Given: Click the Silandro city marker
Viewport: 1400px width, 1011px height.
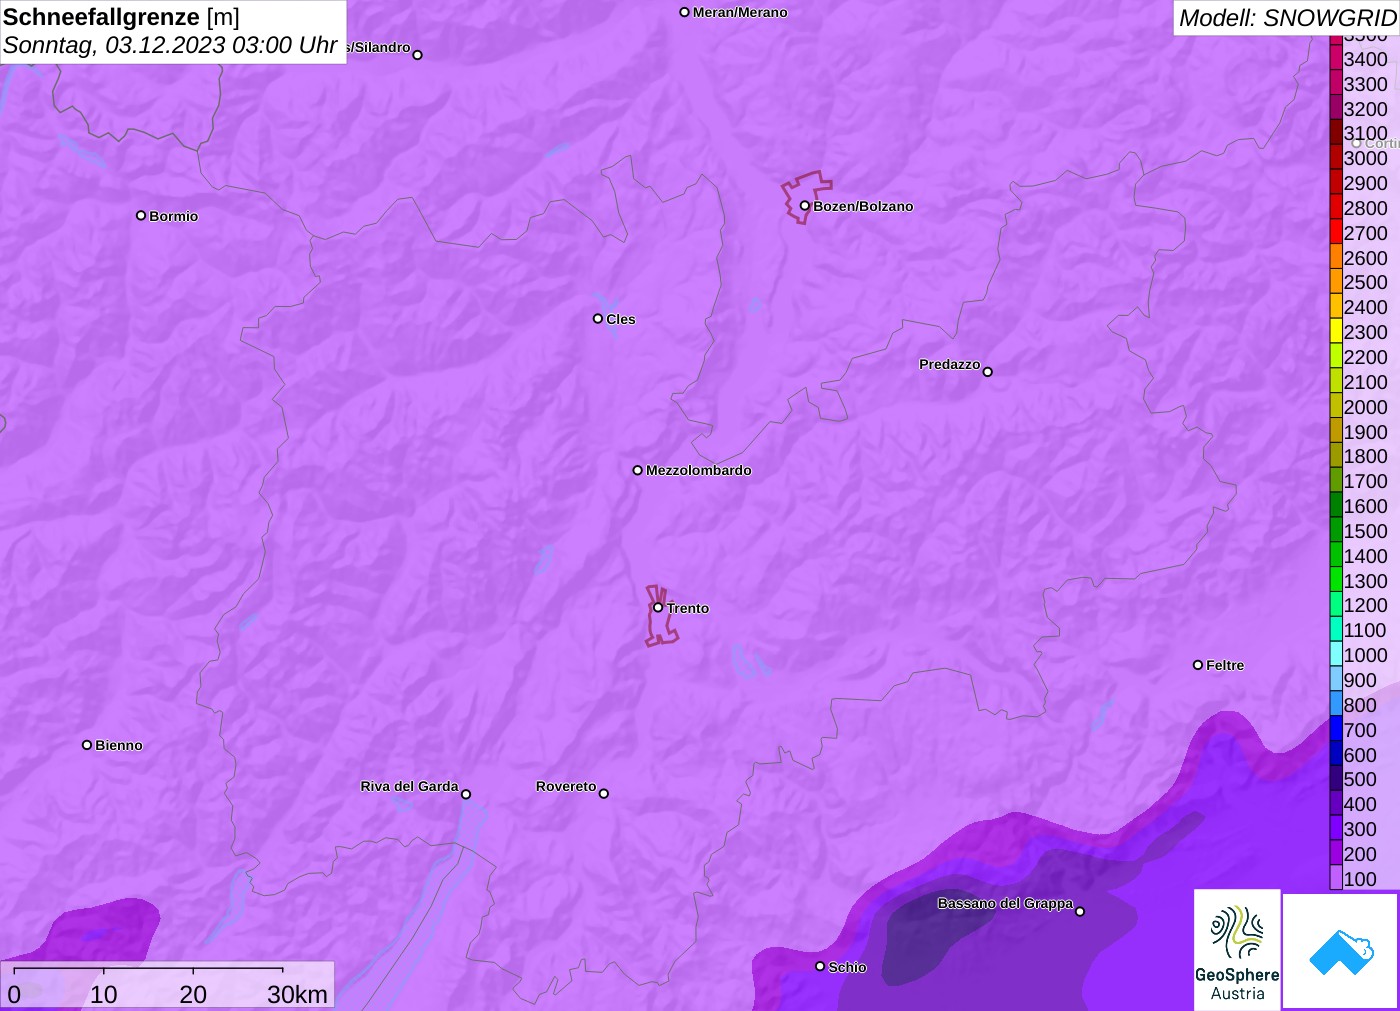Looking at the screenshot, I should click(x=417, y=54).
